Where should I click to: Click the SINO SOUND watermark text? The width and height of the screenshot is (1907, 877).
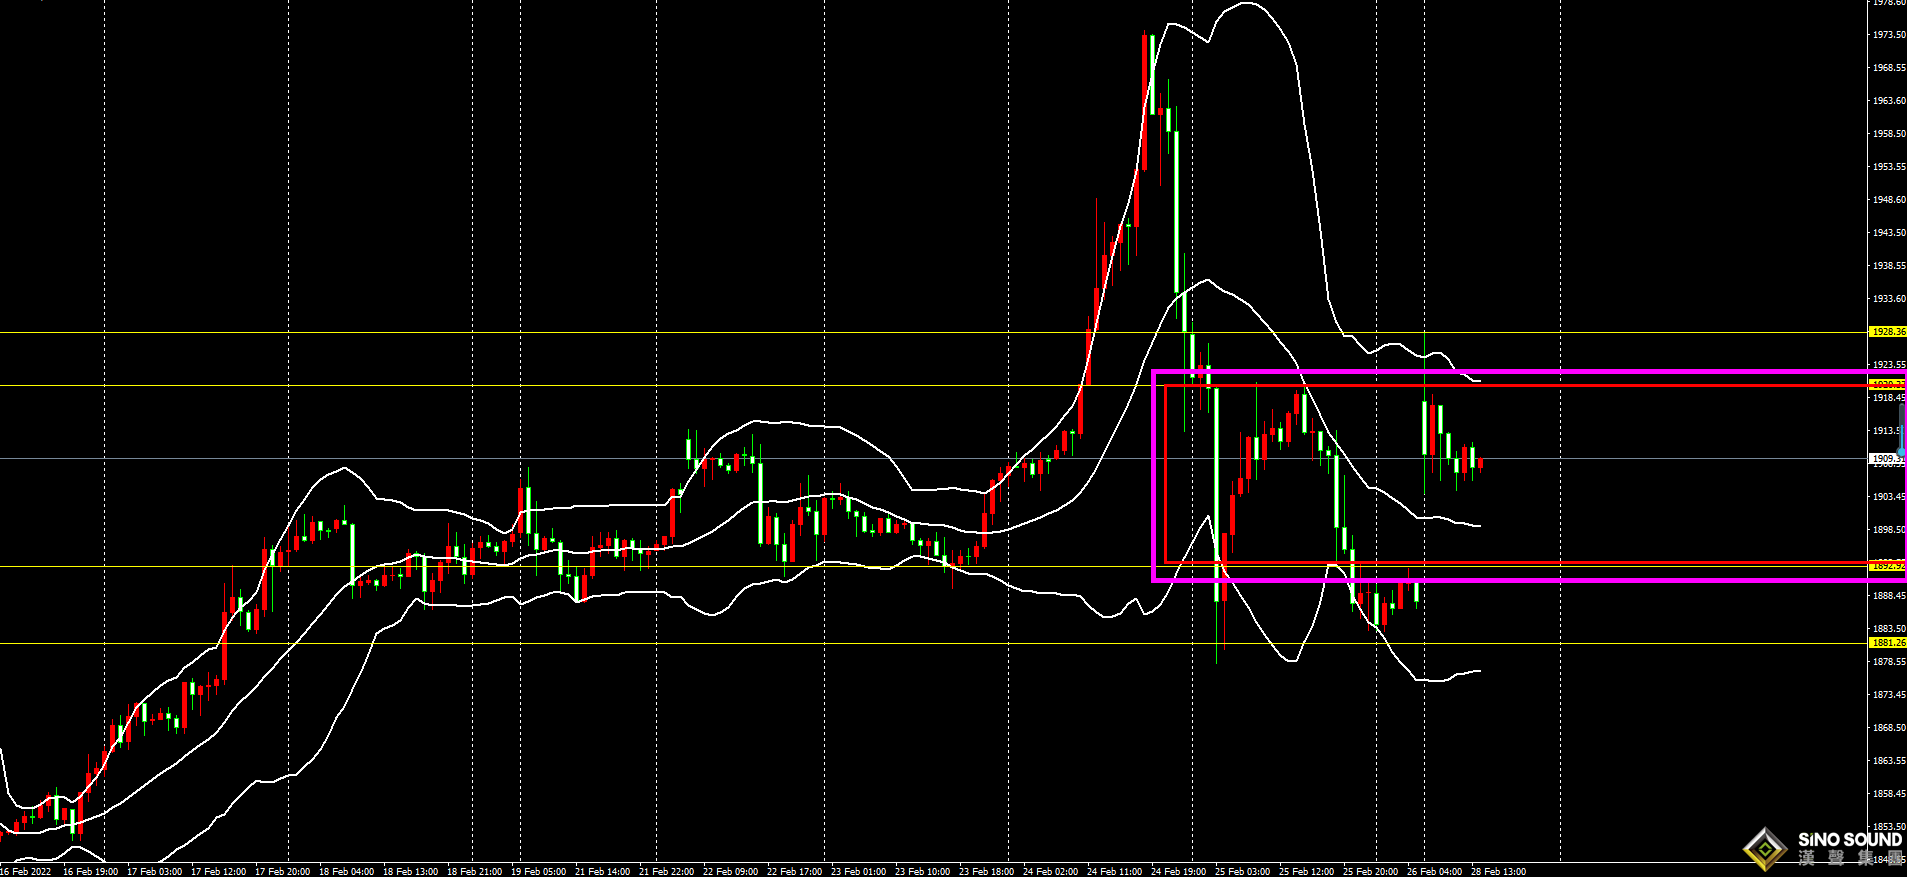click(1849, 840)
